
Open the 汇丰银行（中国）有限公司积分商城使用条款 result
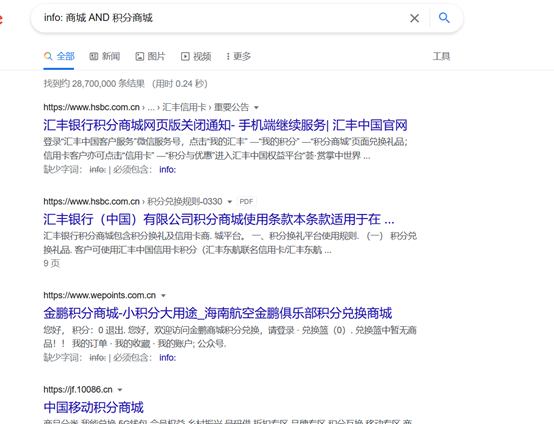(x=219, y=219)
